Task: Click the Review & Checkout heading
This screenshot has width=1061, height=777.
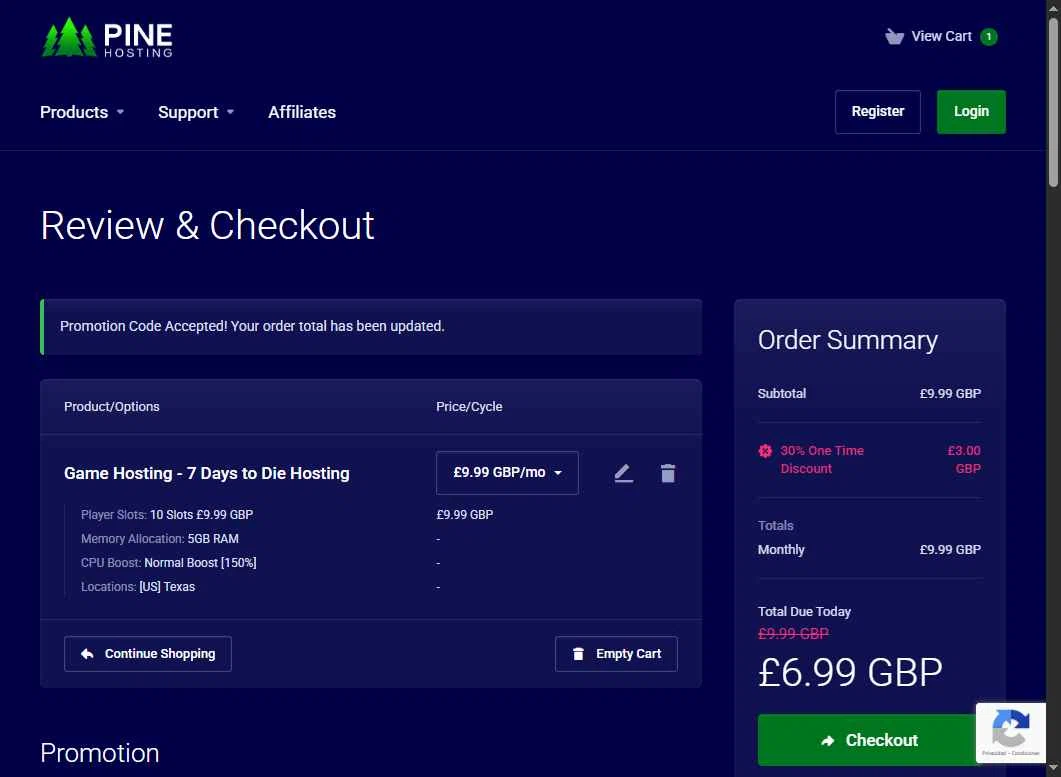Action: [207, 225]
